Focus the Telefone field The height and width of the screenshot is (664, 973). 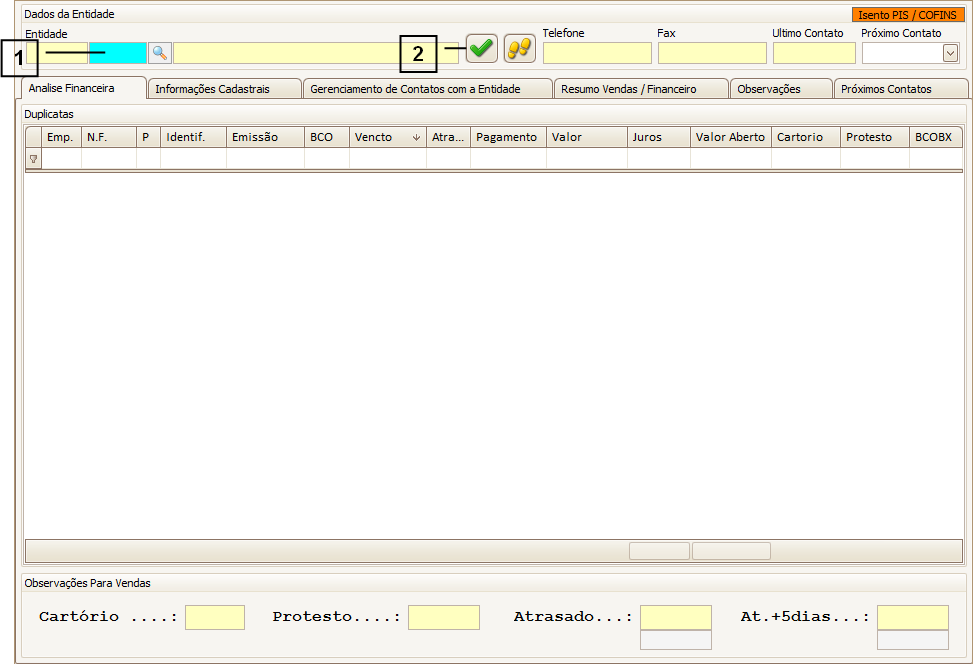(x=597, y=53)
